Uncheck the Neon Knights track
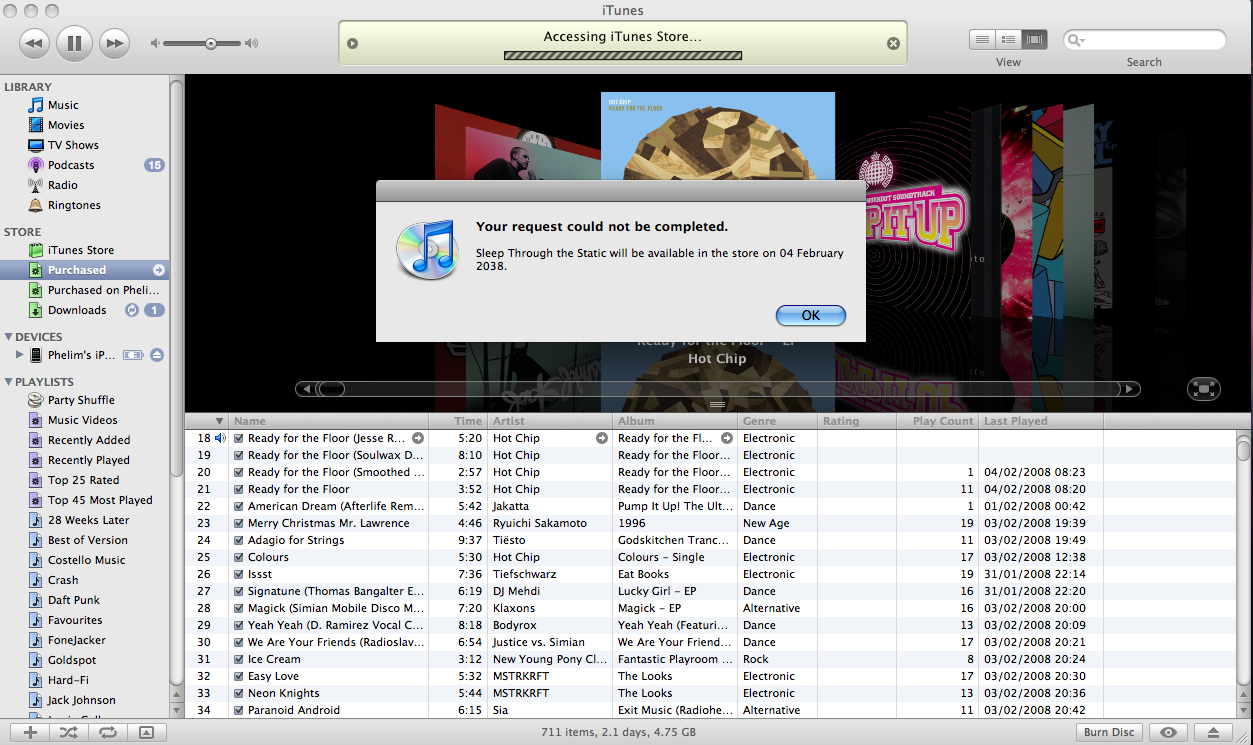The image size is (1253, 745). [238, 693]
